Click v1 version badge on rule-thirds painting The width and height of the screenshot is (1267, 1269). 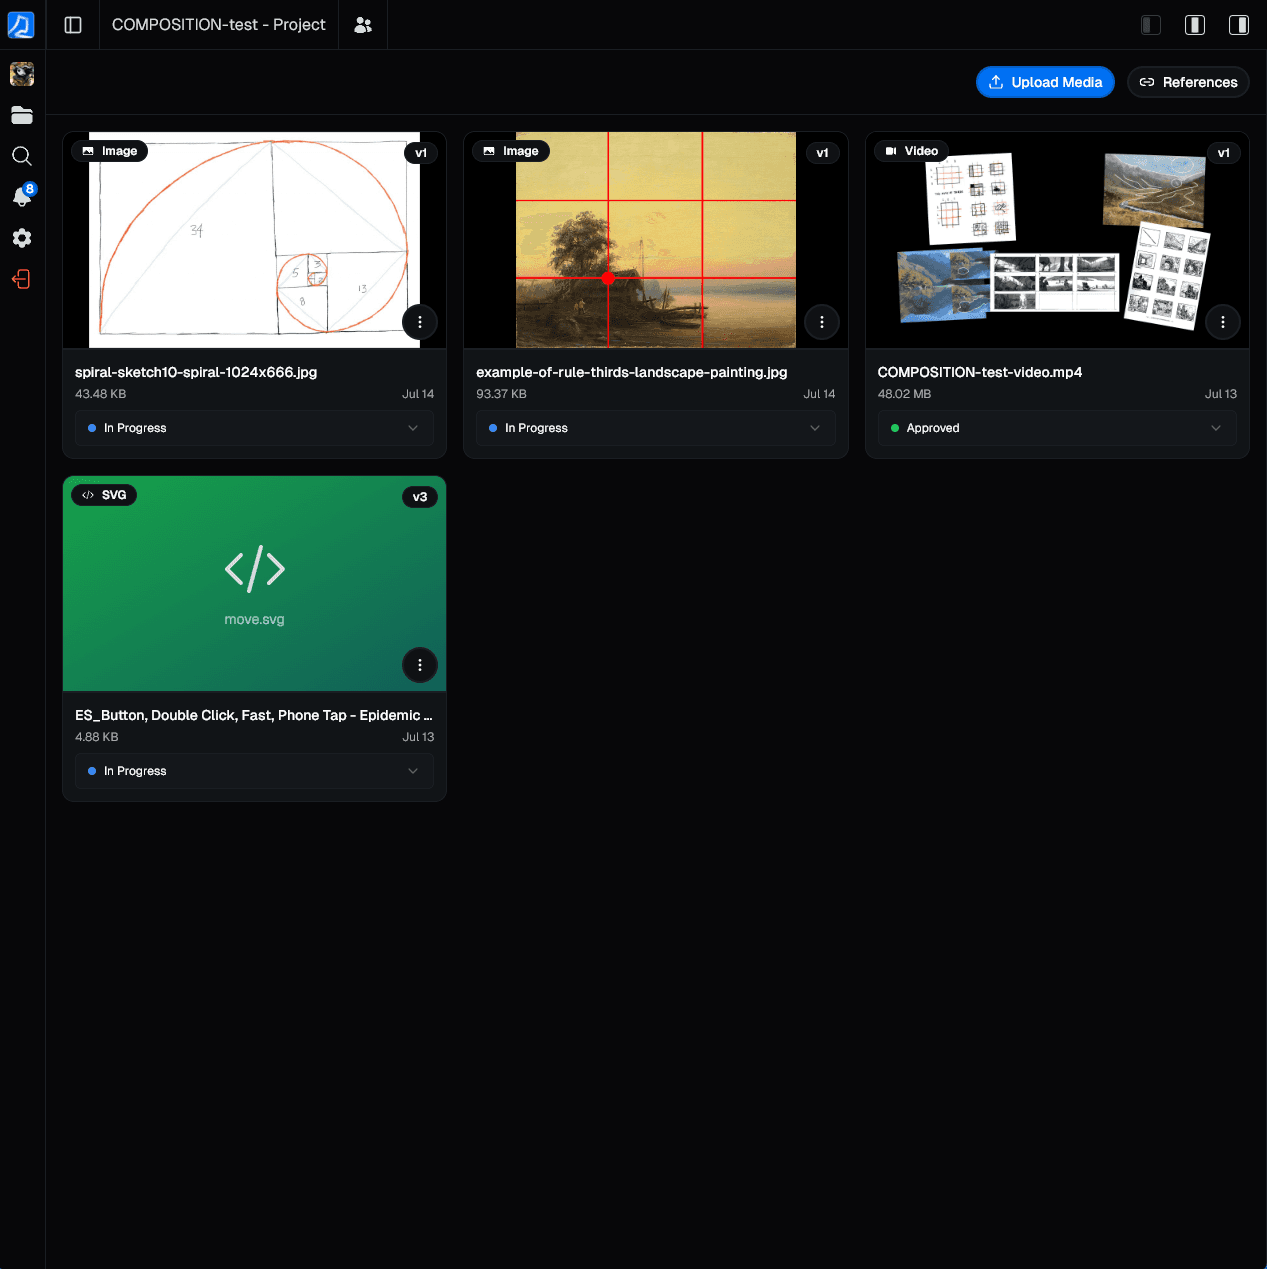(x=822, y=153)
